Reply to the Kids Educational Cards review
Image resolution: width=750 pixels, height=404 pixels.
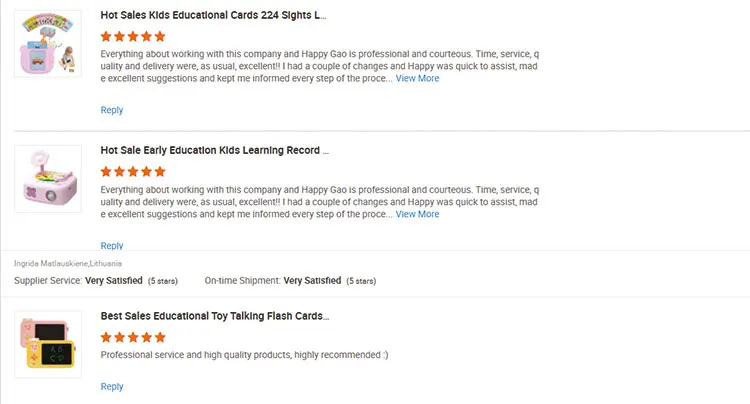pyautogui.click(x=112, y=110)
